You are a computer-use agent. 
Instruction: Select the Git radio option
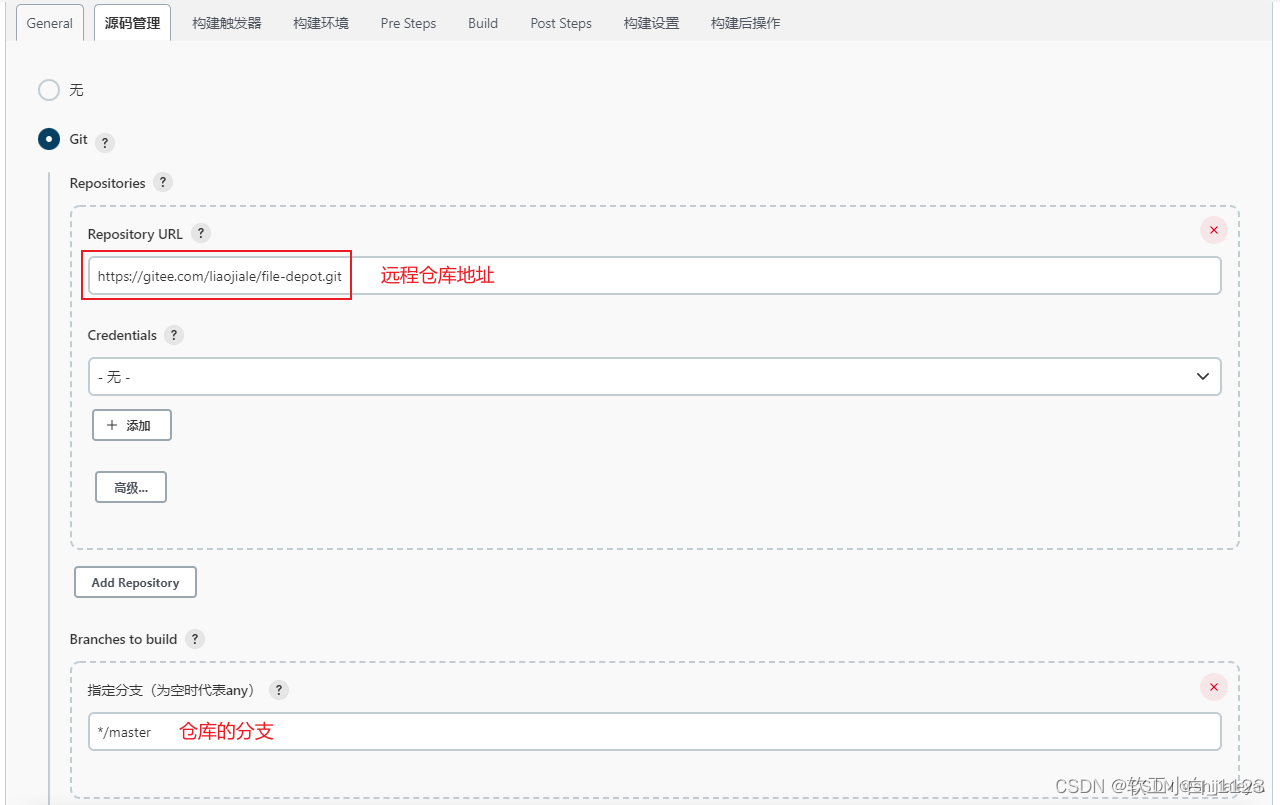(x=49, y=139)
